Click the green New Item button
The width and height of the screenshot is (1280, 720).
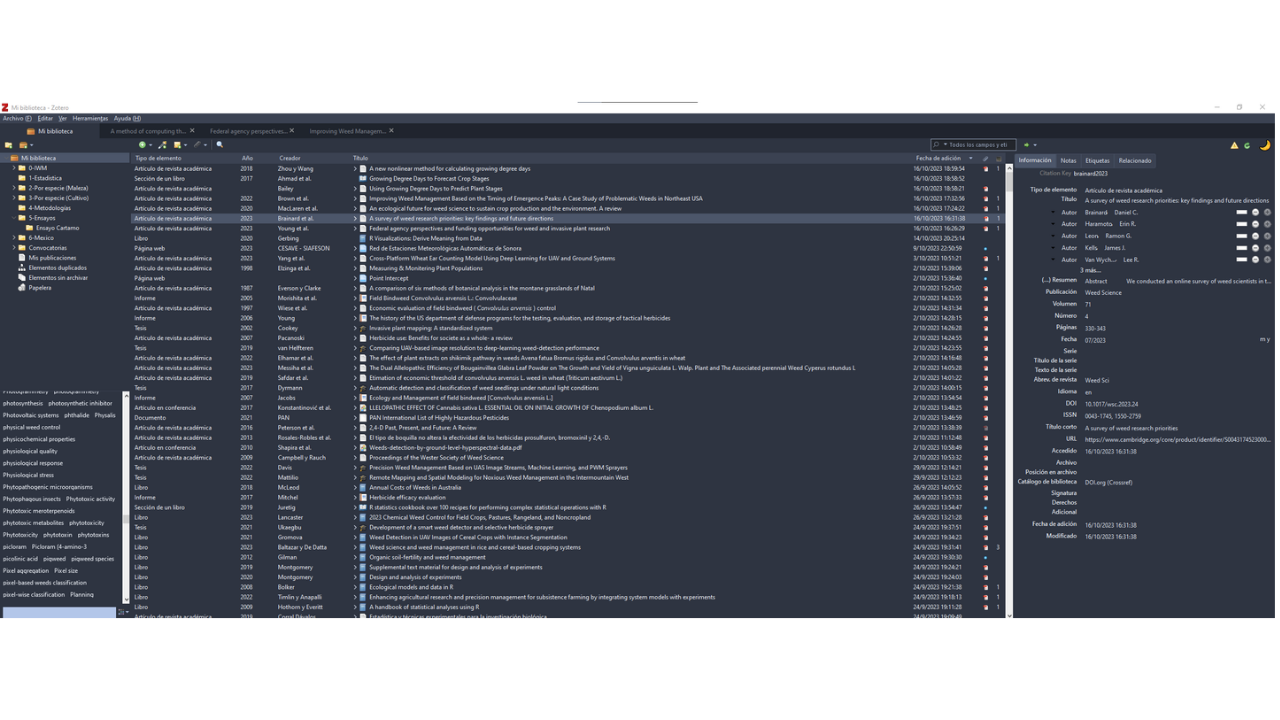click(x=143, y=145)
